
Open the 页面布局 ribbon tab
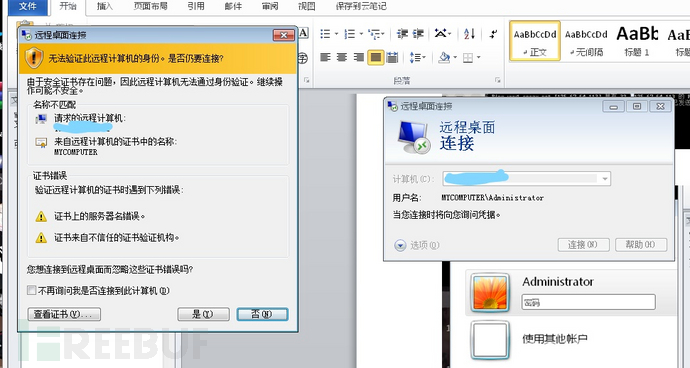click(x=150, y=6)
